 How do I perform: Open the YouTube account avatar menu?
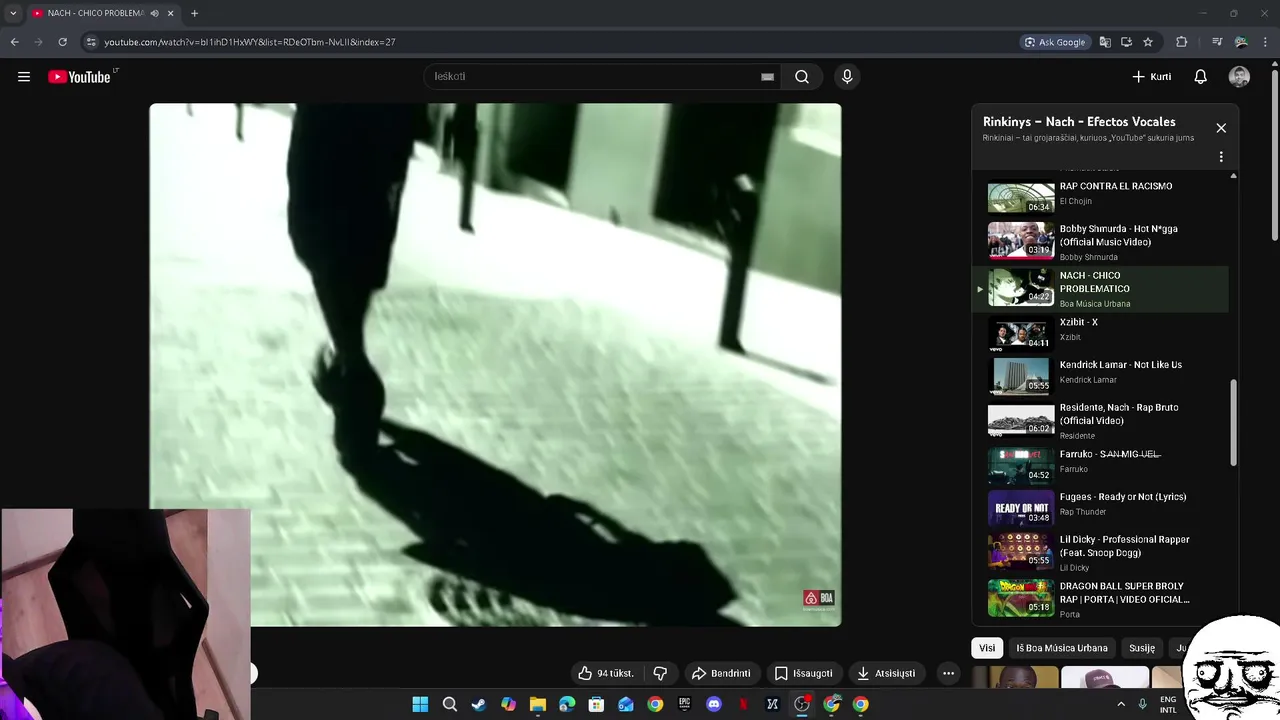pyautogui.click(x=1239, y=77)
